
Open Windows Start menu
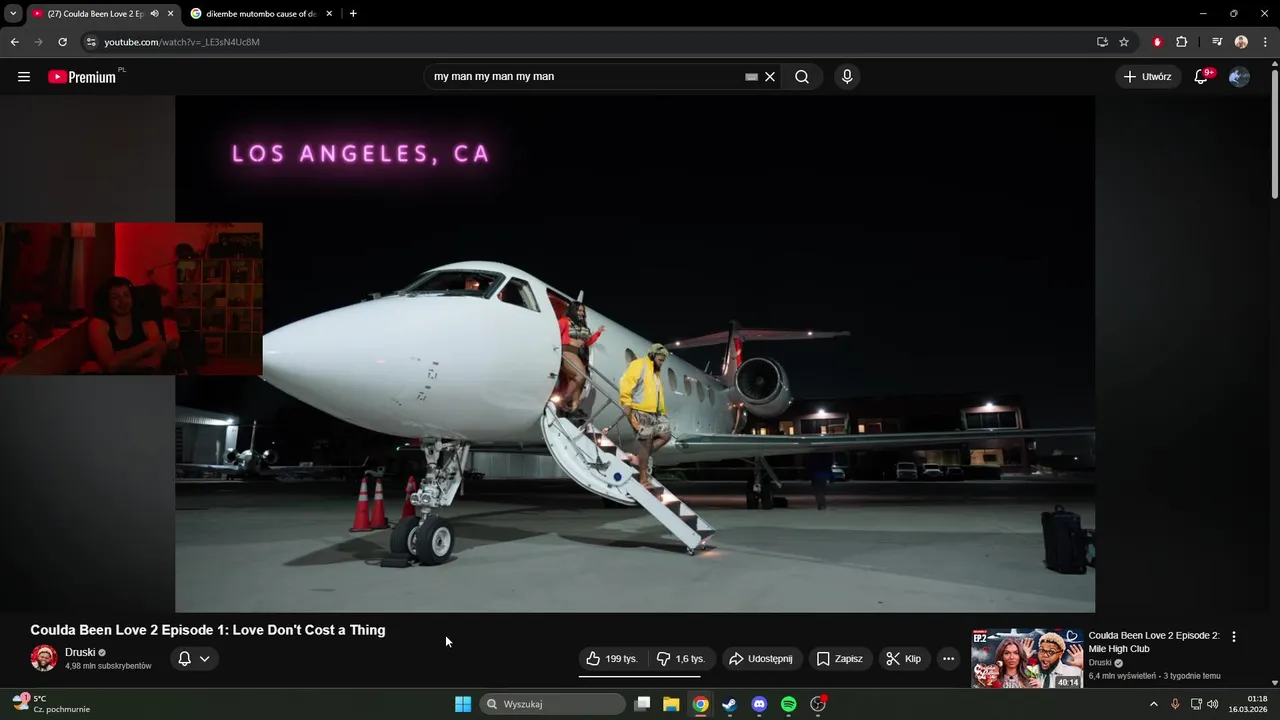pos(463,704)
